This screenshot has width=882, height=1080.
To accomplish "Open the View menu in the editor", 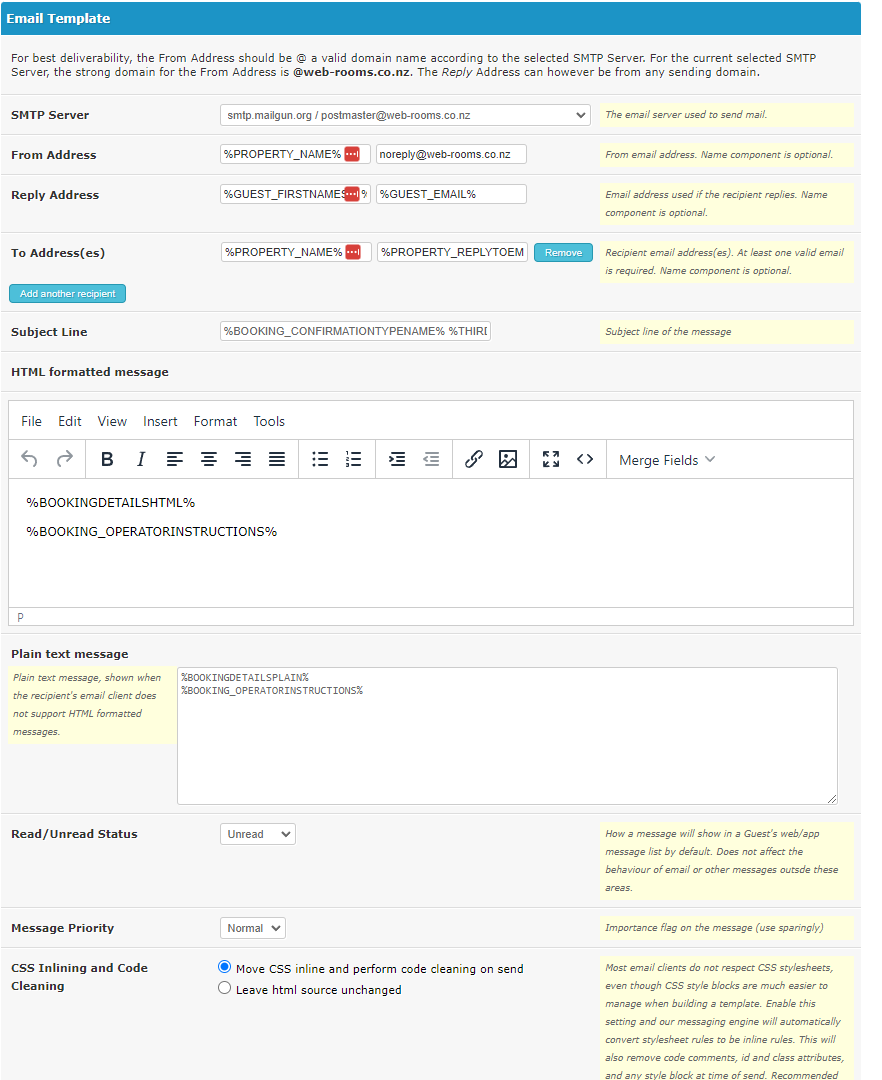I will (112, 422).
